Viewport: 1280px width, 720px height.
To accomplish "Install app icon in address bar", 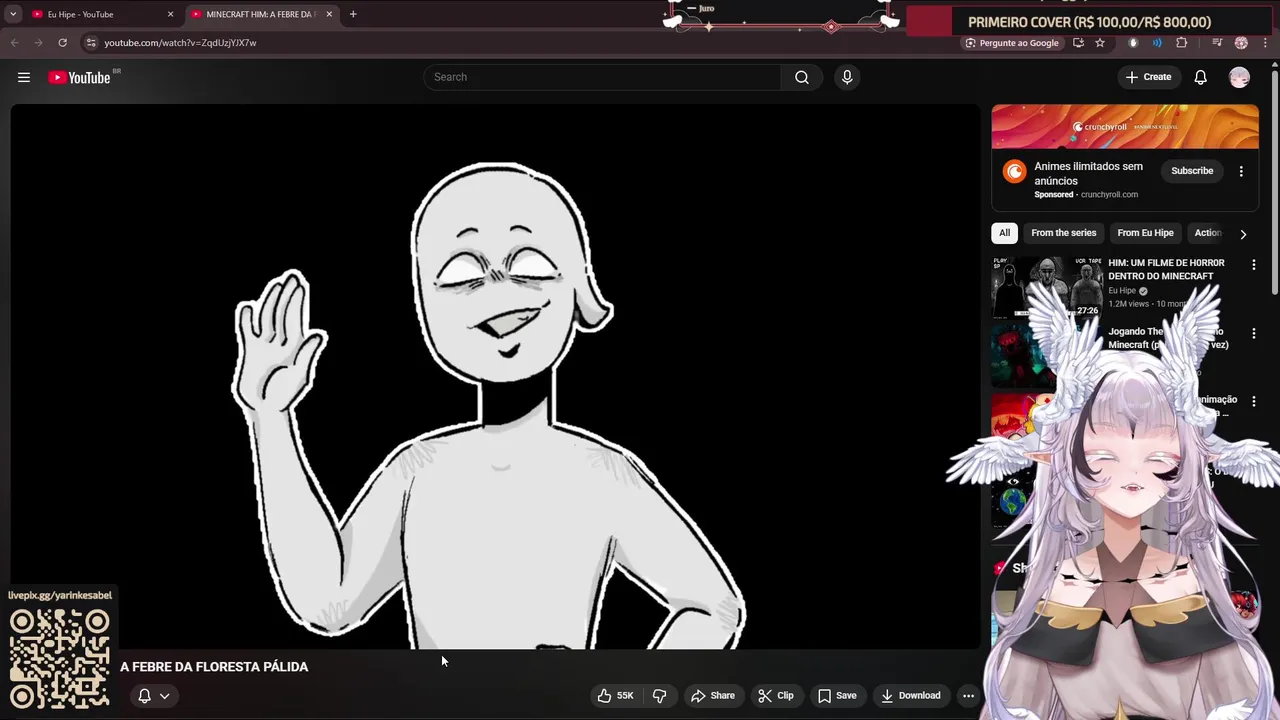I will (x=1078, y=43).
